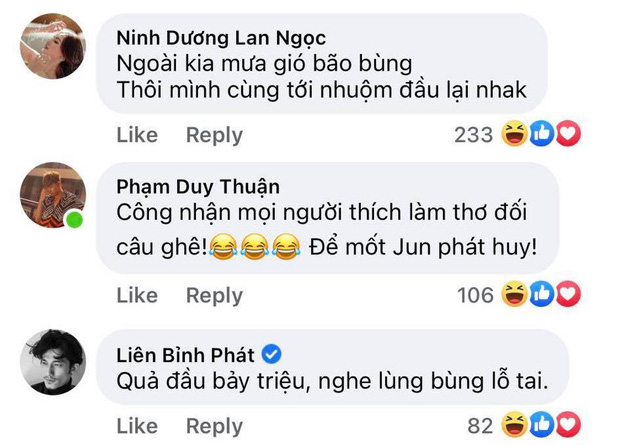Click the heart reaction on Phạm Duy Thuận's comment
Screen dimensions: 620x446
point(567,294)
